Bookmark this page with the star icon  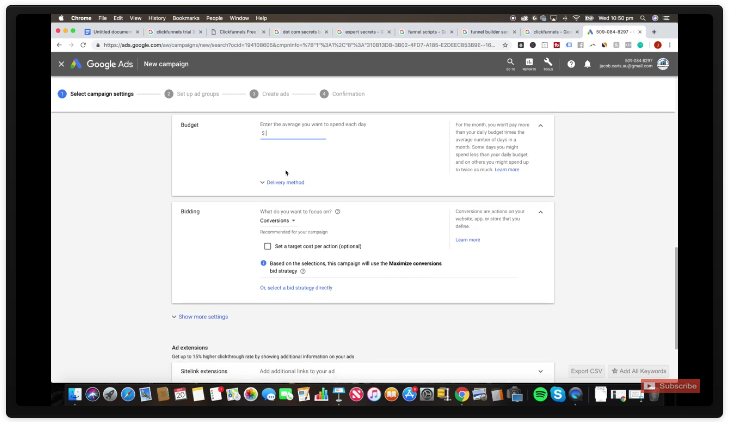[505, 45]
